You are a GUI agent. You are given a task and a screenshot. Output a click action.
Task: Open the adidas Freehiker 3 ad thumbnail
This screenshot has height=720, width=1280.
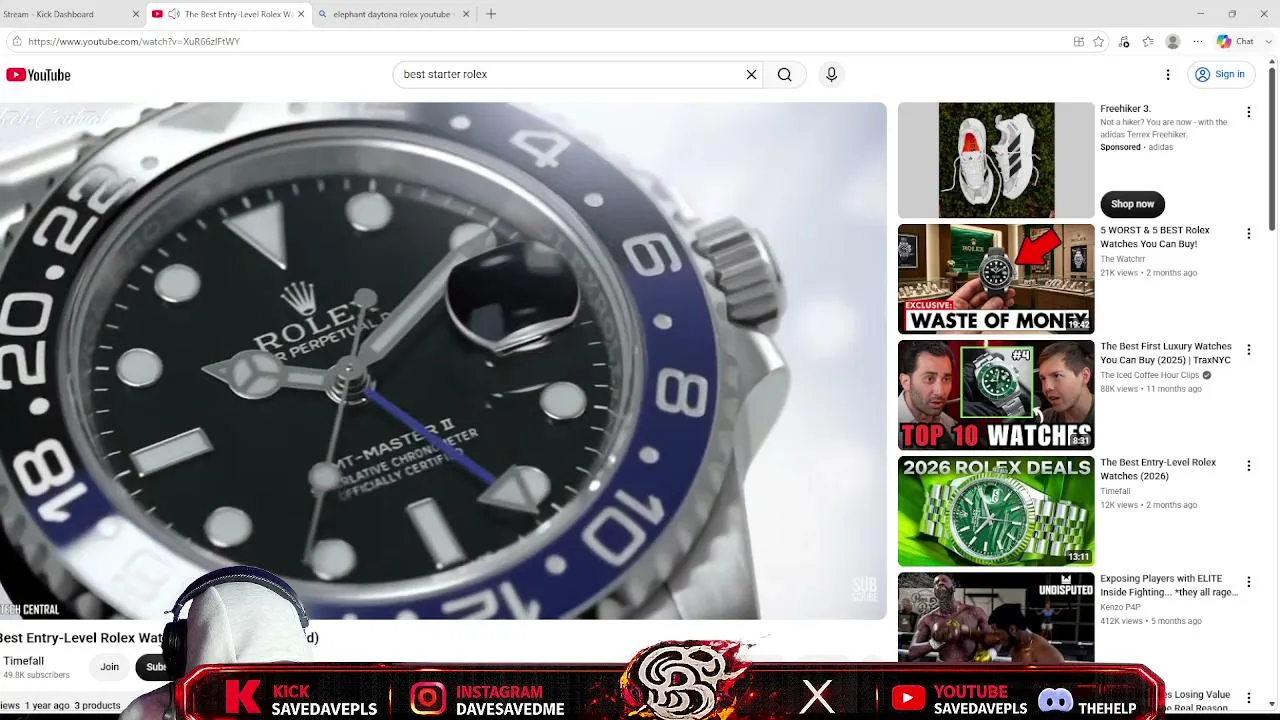(996, 160)
